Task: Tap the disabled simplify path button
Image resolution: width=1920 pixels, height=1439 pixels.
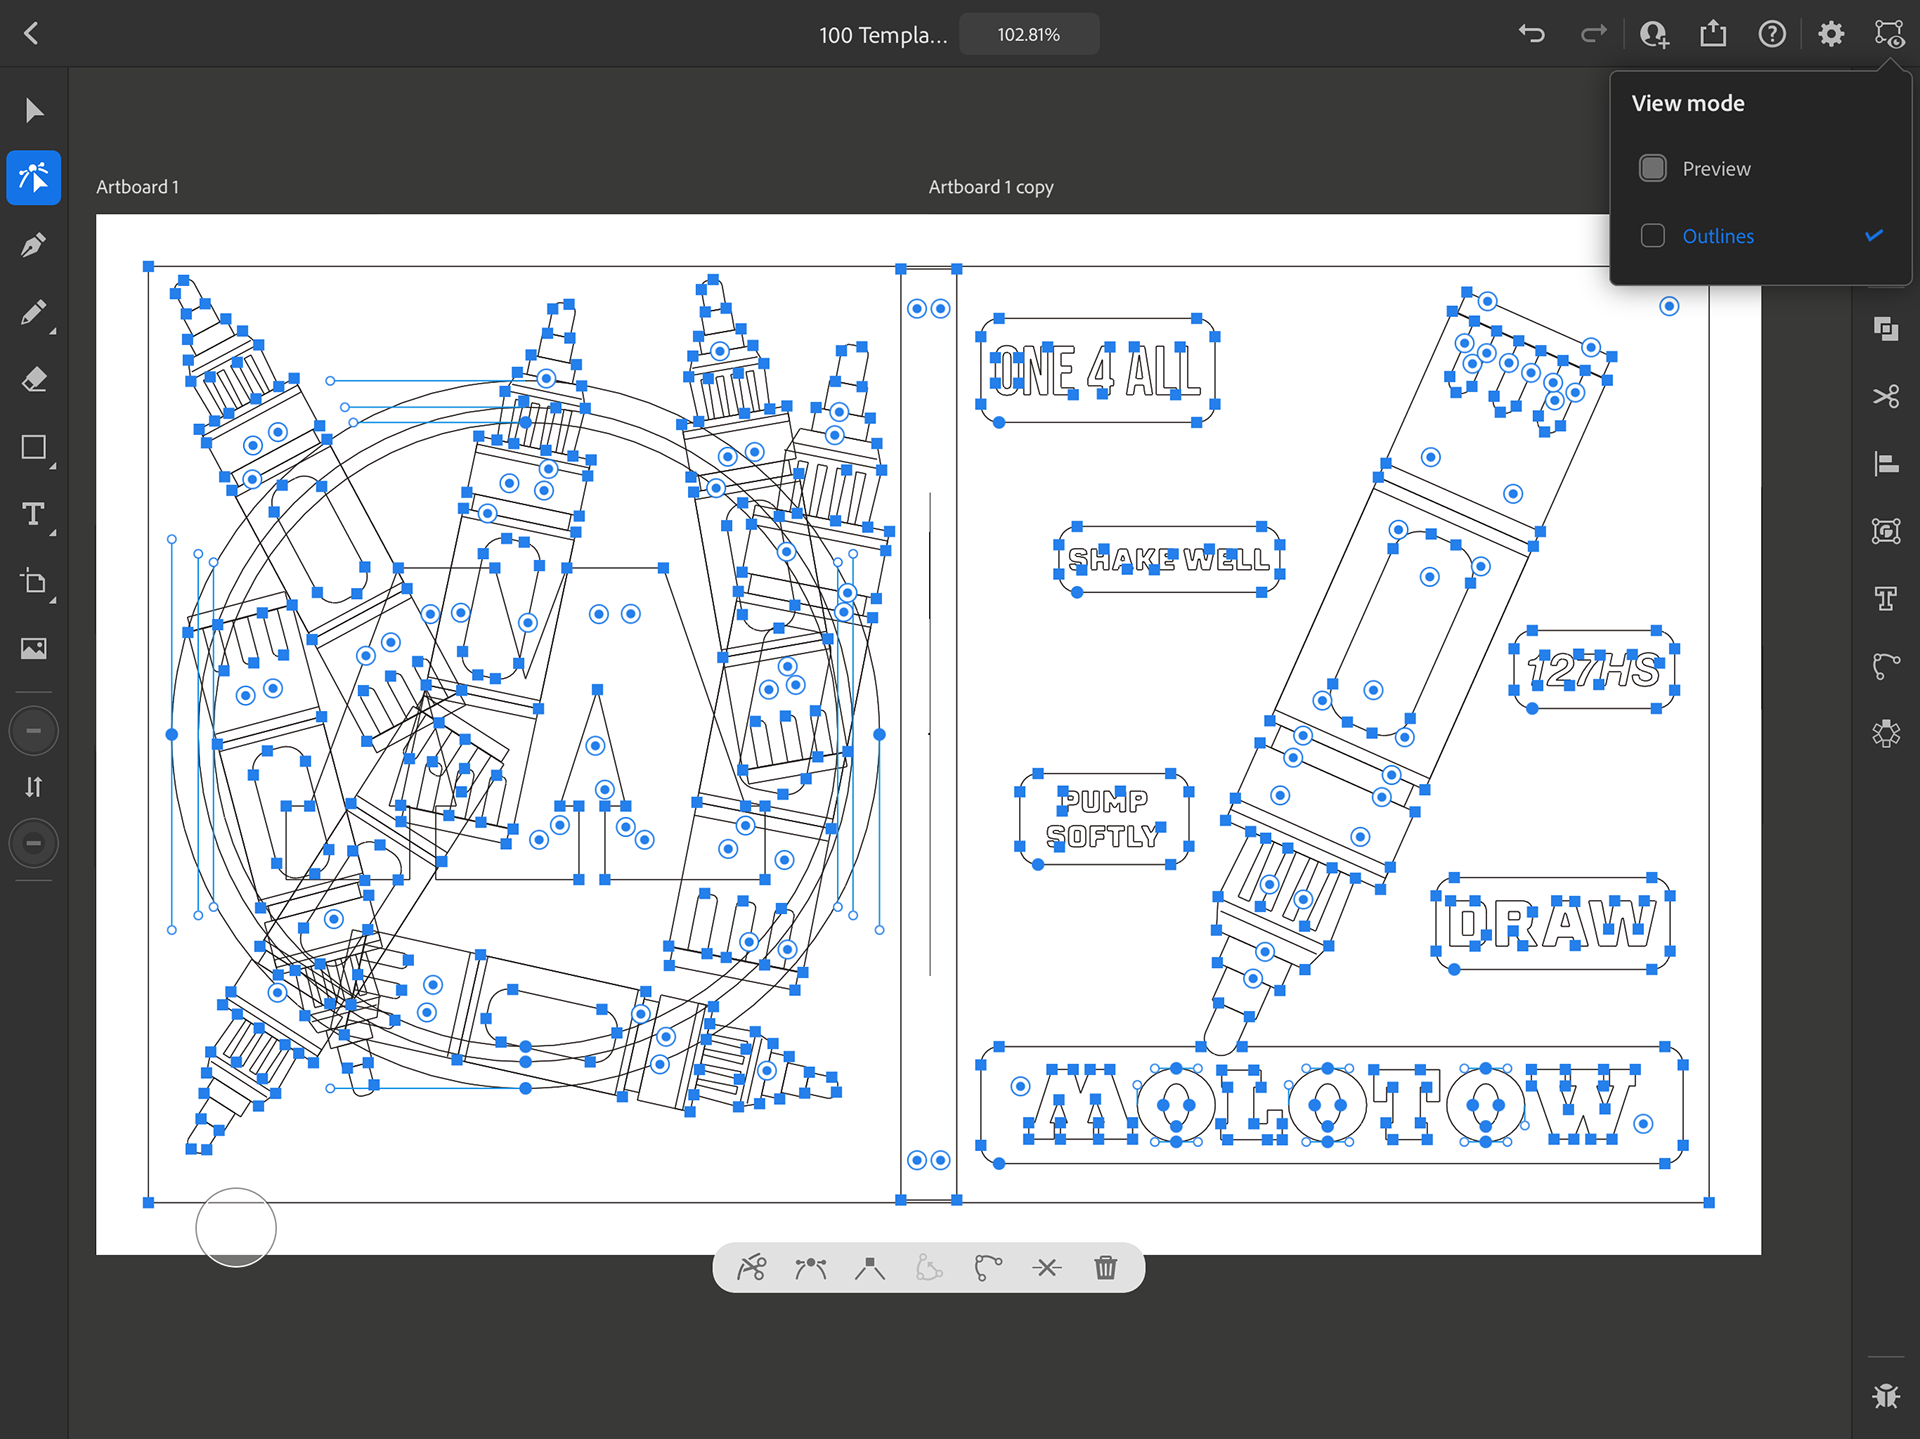Action: point(929,1268)
